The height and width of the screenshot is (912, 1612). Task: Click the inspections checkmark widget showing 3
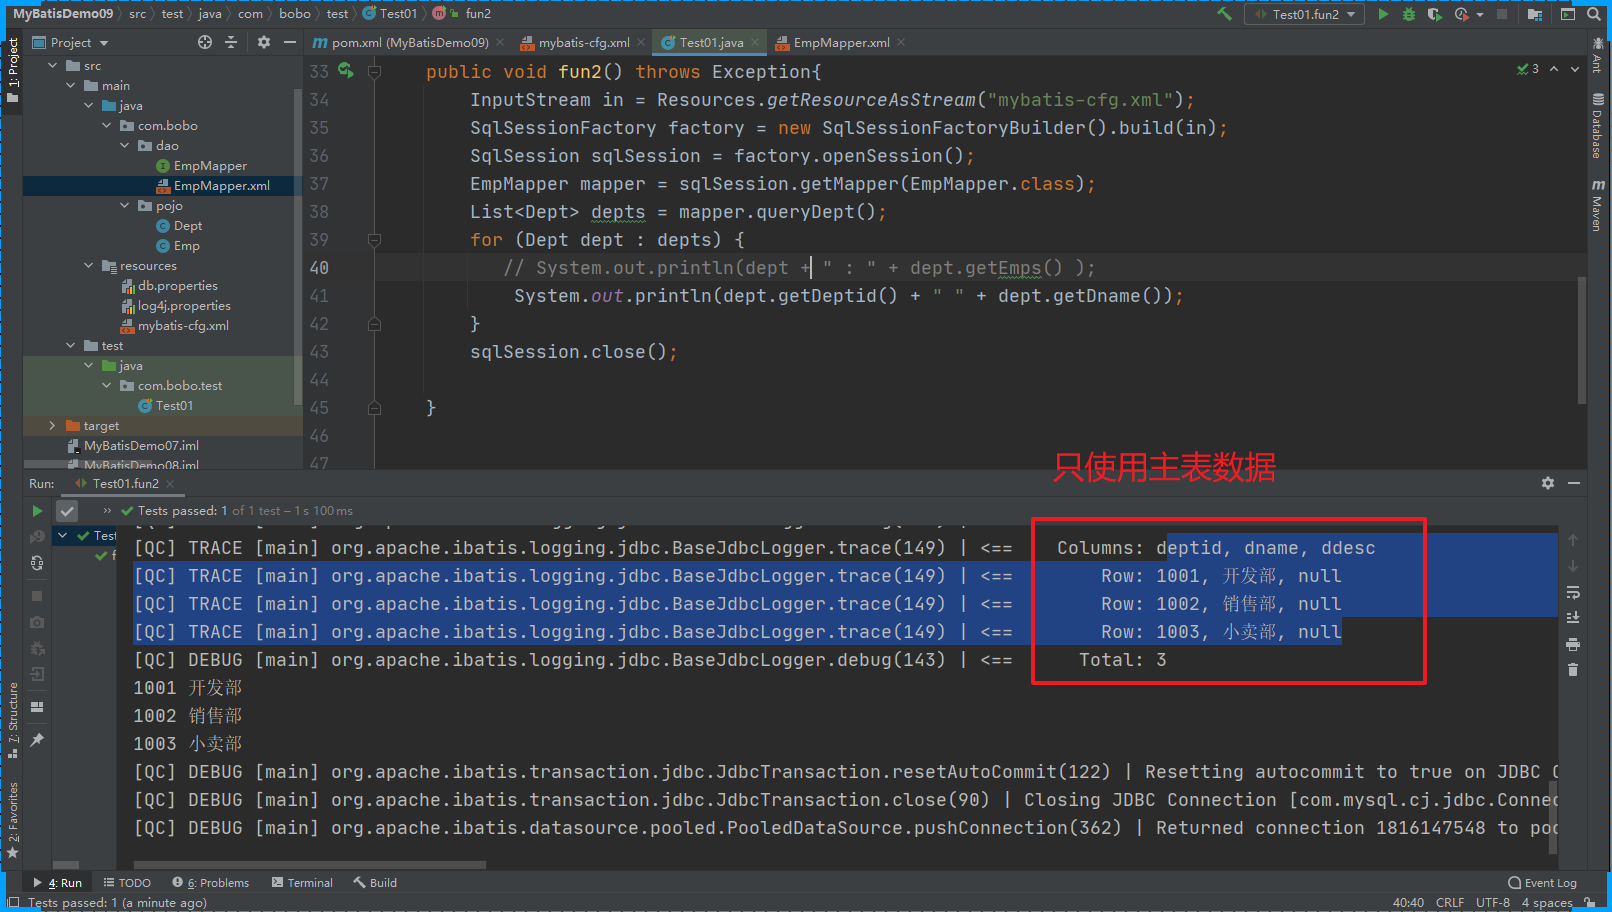point(1528,69)
